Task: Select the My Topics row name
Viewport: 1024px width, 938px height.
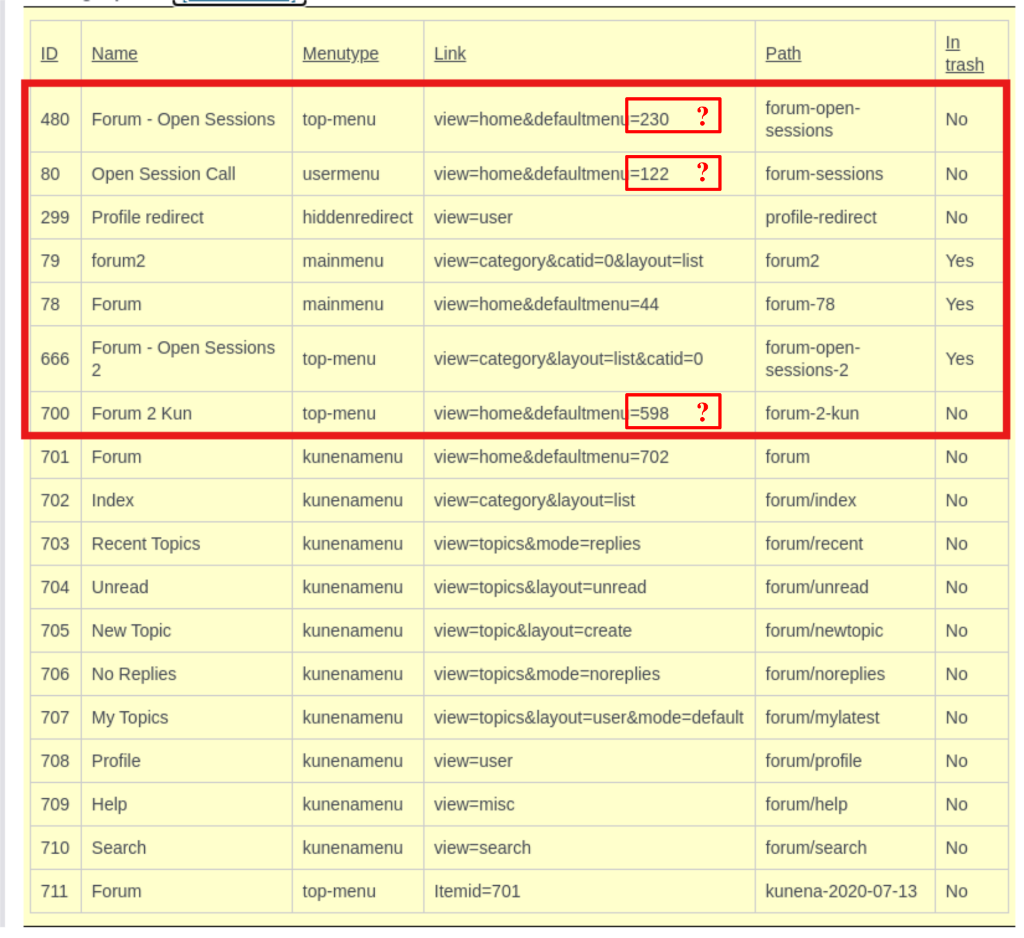Action: click(130, 718)
